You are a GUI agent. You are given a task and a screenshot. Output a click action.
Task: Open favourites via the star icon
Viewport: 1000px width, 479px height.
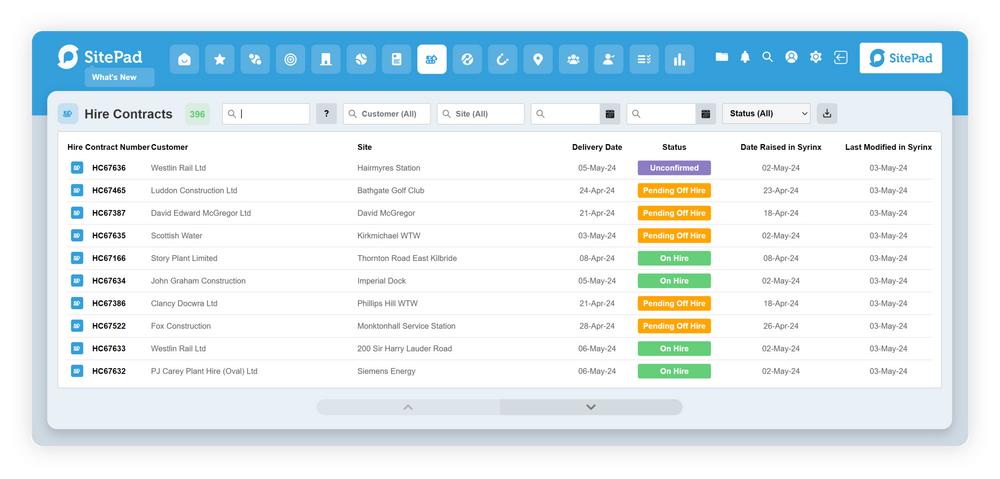[220, 60]
